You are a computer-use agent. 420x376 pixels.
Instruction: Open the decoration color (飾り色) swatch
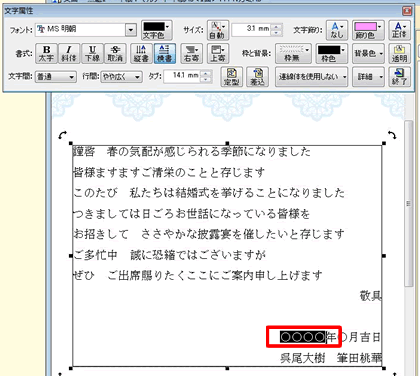pos(367,30)
